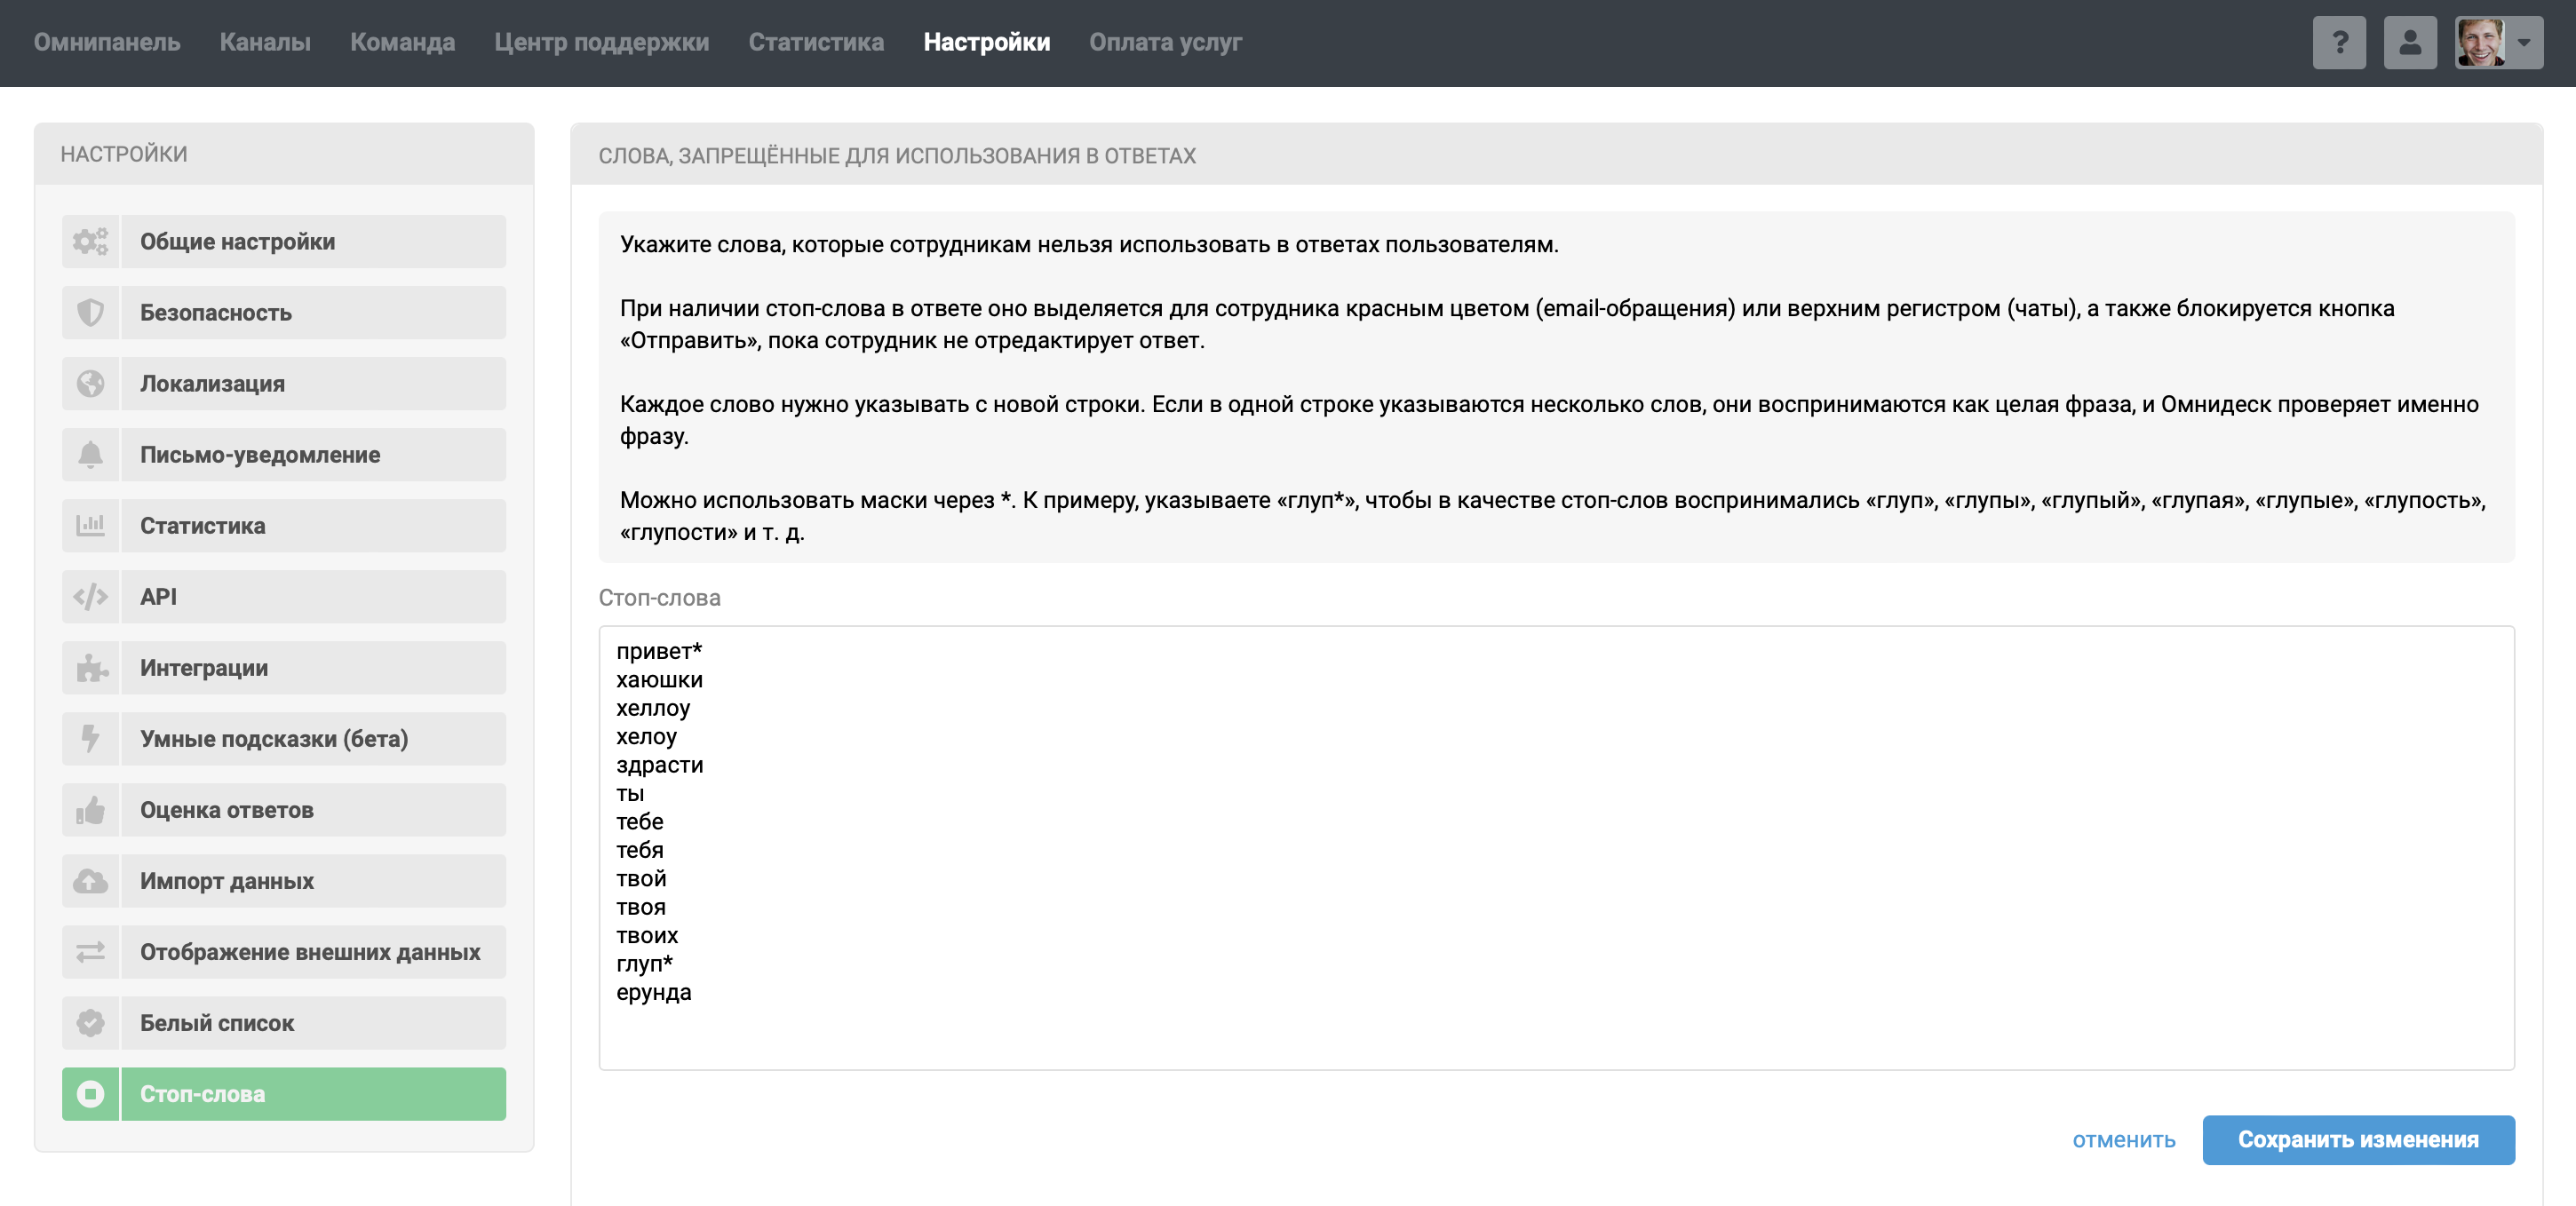
Task: Click the checkmark badge icon for Белый список
Action: 90,1022
